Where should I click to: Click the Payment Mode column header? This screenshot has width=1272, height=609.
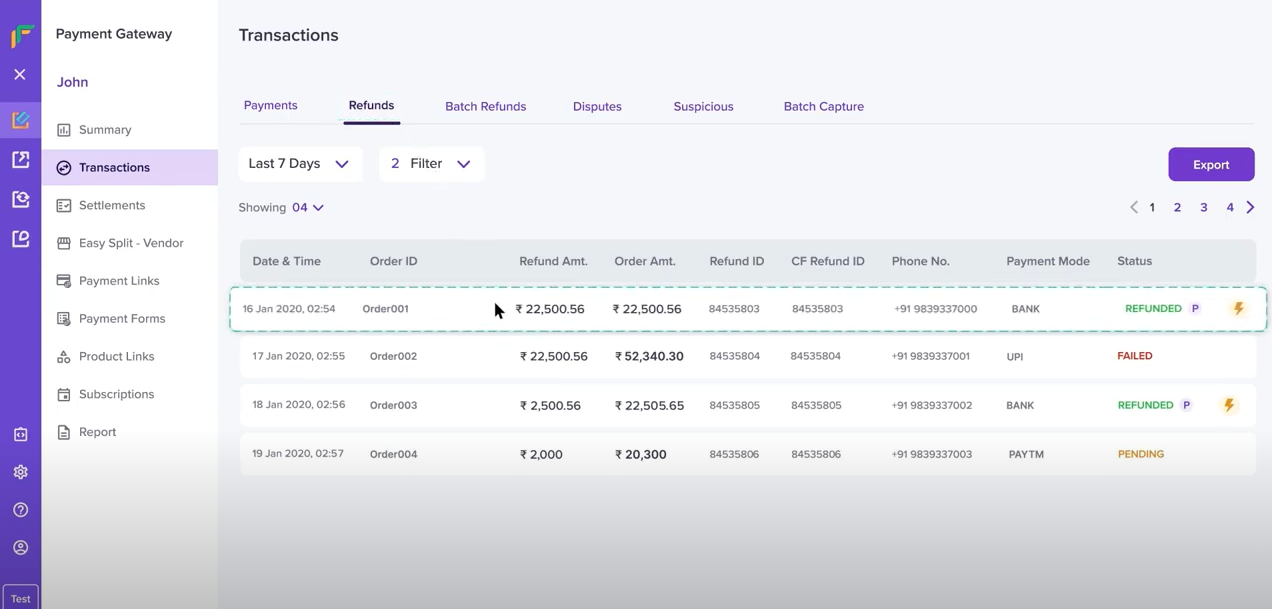1048,261
